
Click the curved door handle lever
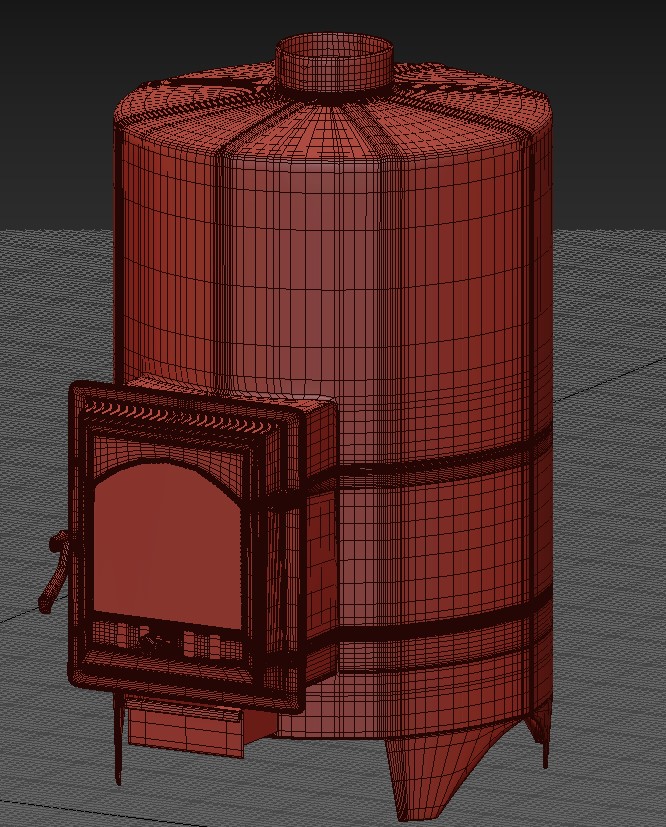click(x=55, y=571)
